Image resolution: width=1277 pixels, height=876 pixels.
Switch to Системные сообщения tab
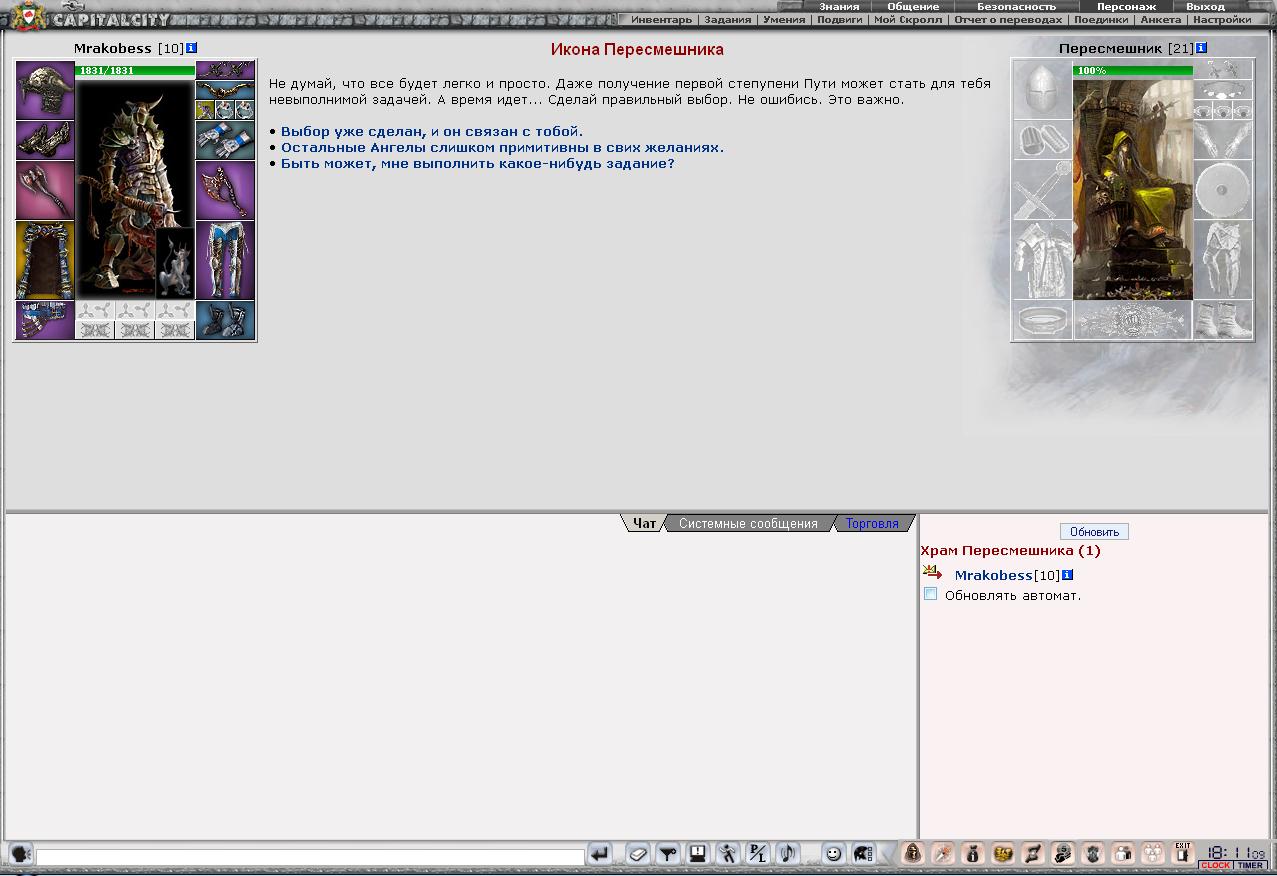click(x=748, y=523)
